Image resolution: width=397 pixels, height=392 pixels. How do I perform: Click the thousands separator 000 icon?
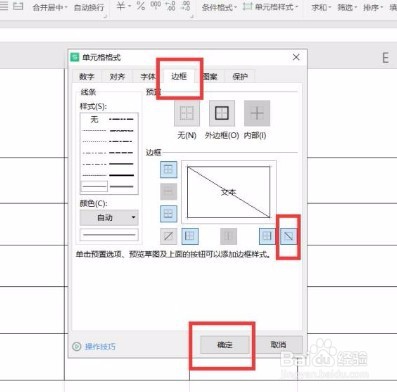click(x=156, y=6)
